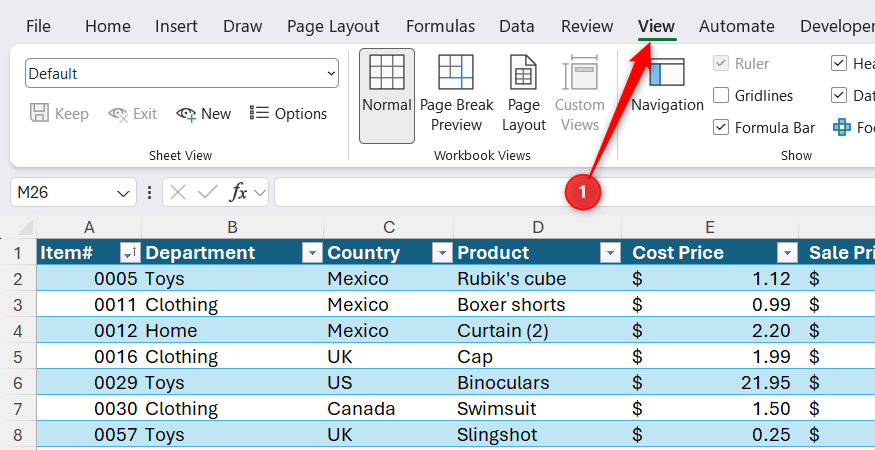Click the Rubik's cube cell
The height and width of the screenshot is (450, 875).
pyautogui.click(x=537, y=279)
